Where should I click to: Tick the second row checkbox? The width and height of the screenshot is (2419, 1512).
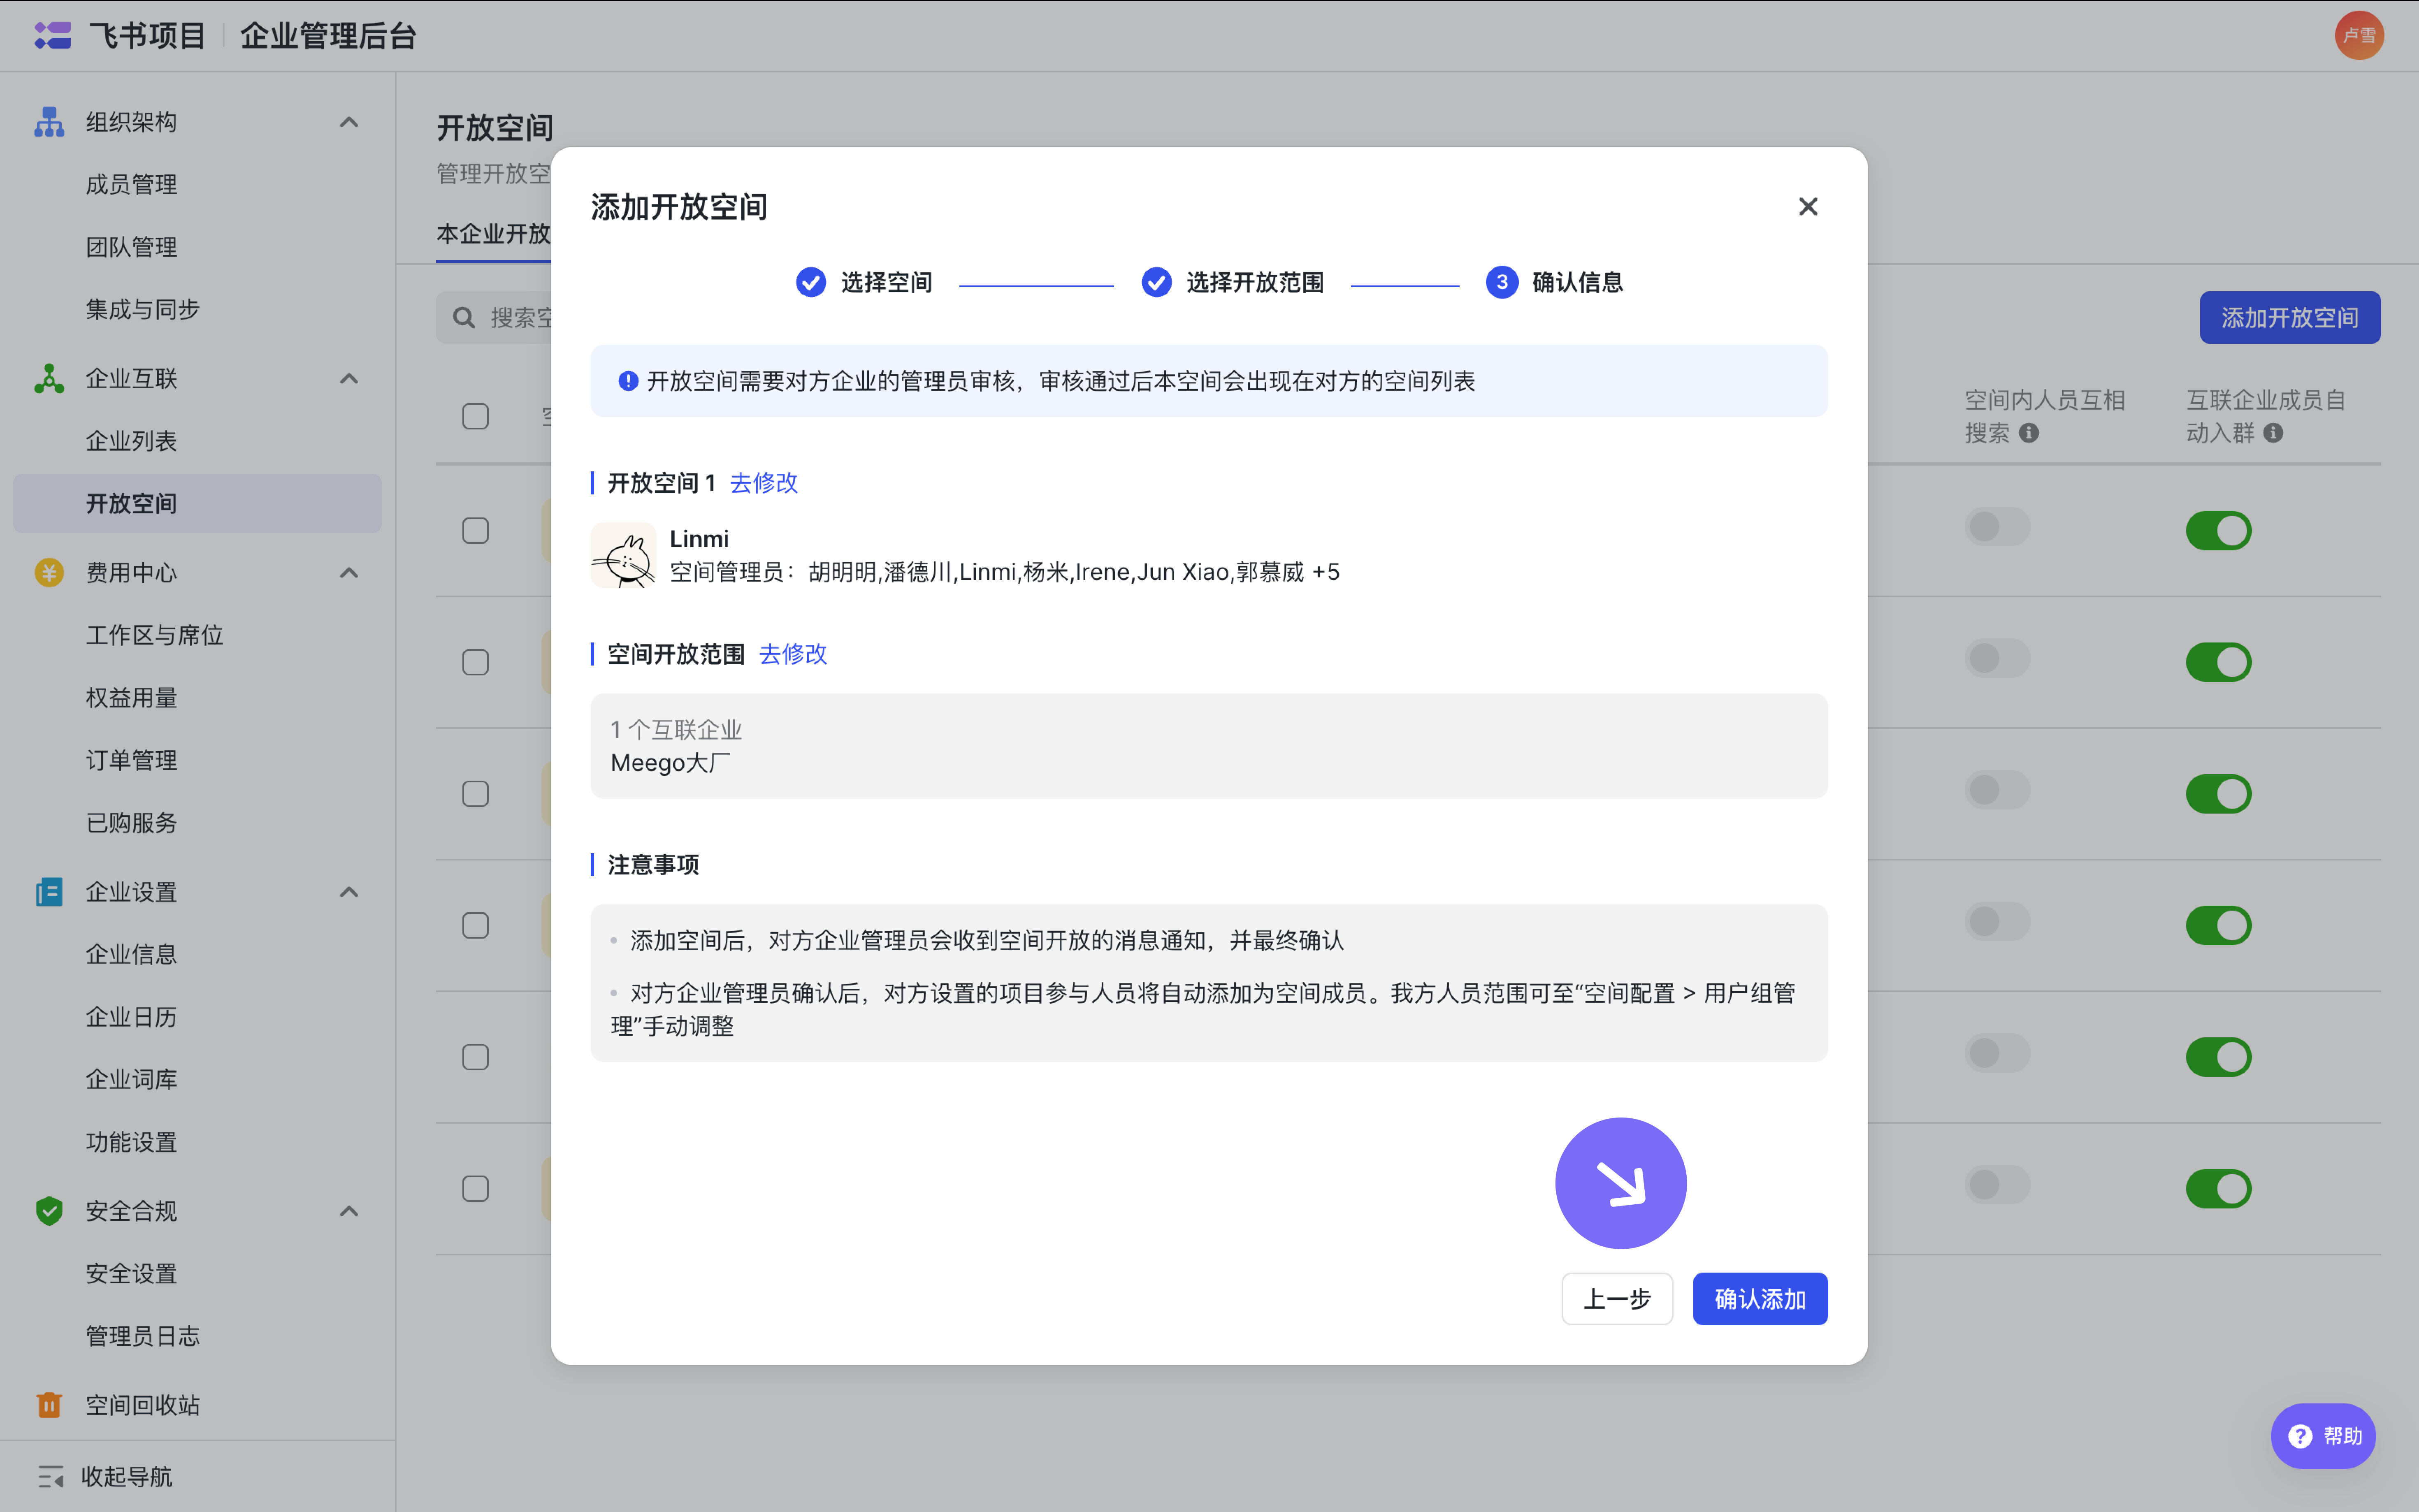(475, 662)
